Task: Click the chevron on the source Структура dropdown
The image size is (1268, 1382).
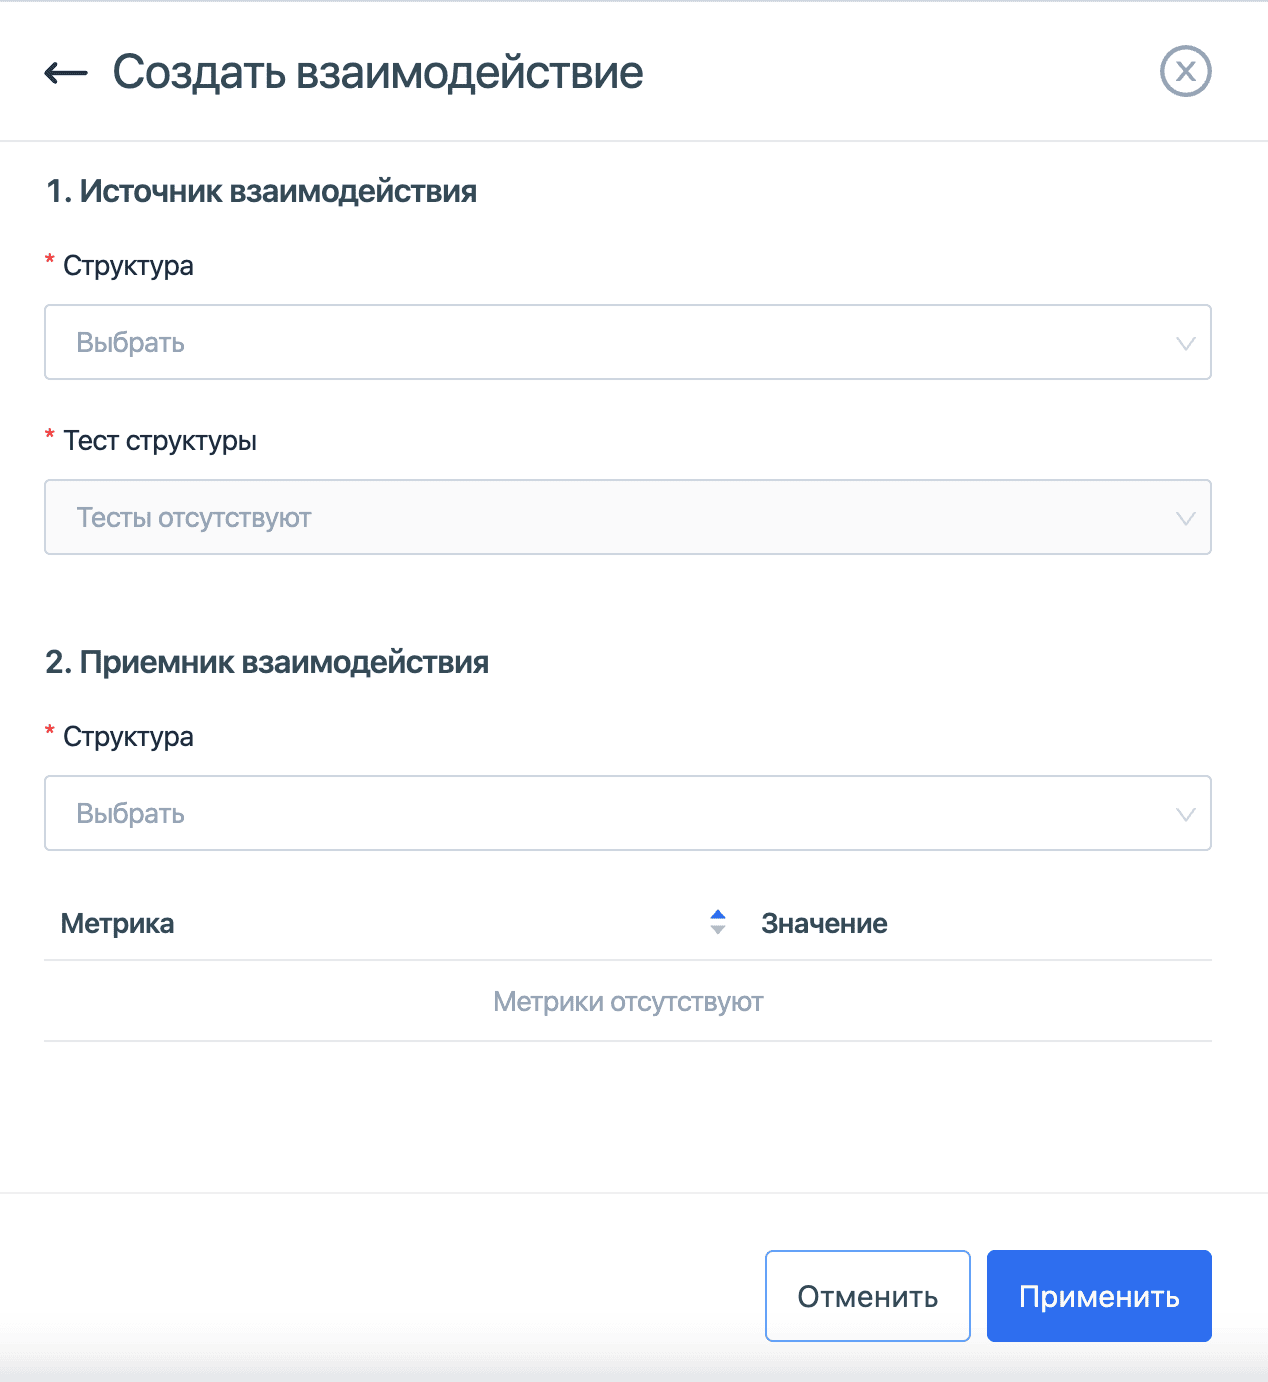Action: [1186, 342]
